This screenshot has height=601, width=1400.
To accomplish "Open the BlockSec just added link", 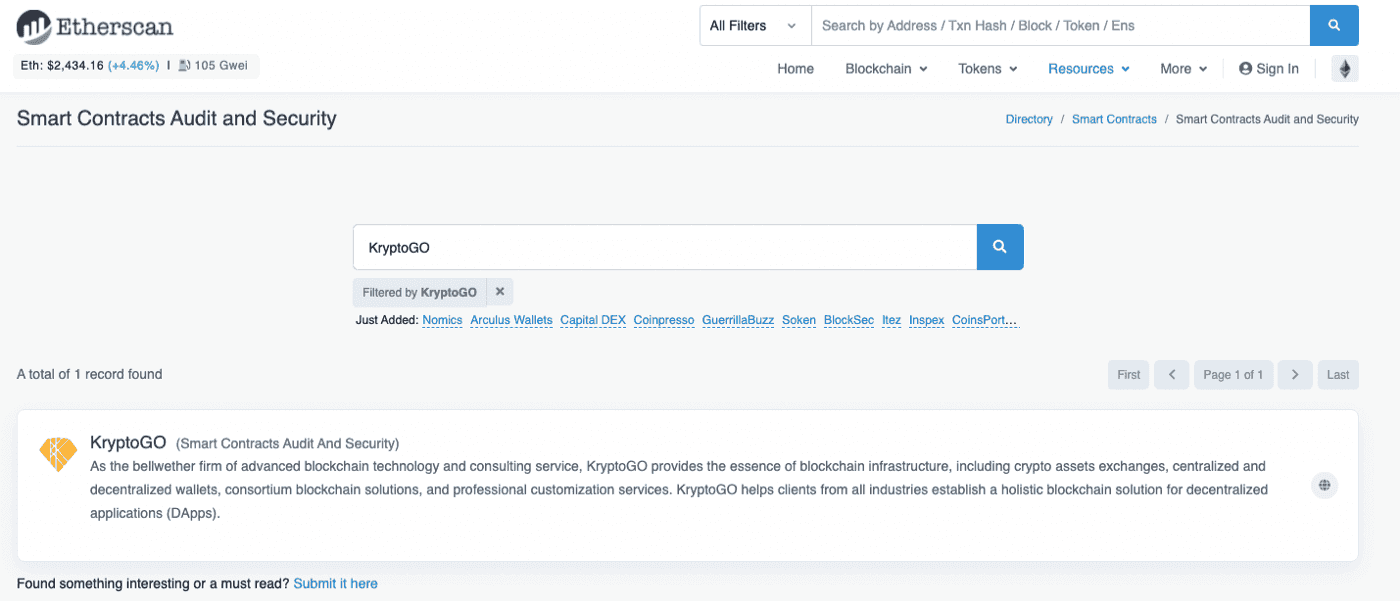I will [x=849, y=320].
